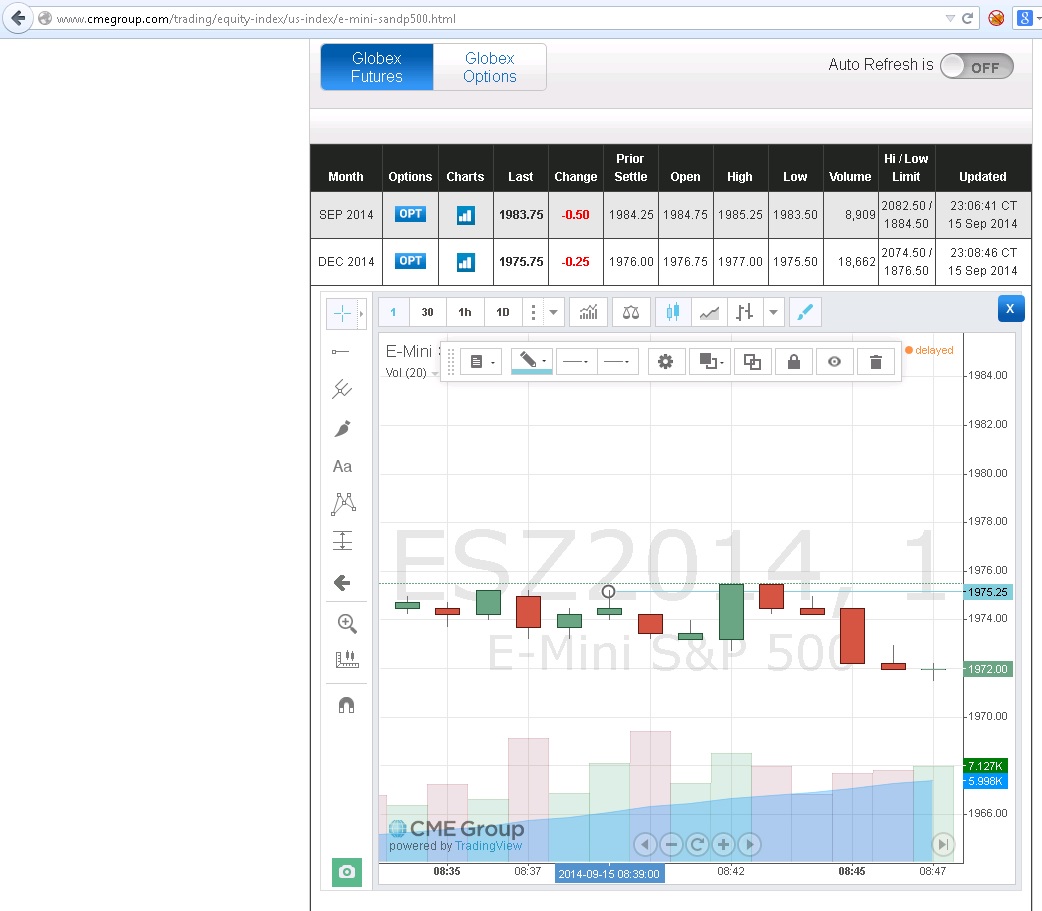This screenshot has height=911, width=1042.
Task: Open more time intervals dropdown
Action: coord(553,312)
